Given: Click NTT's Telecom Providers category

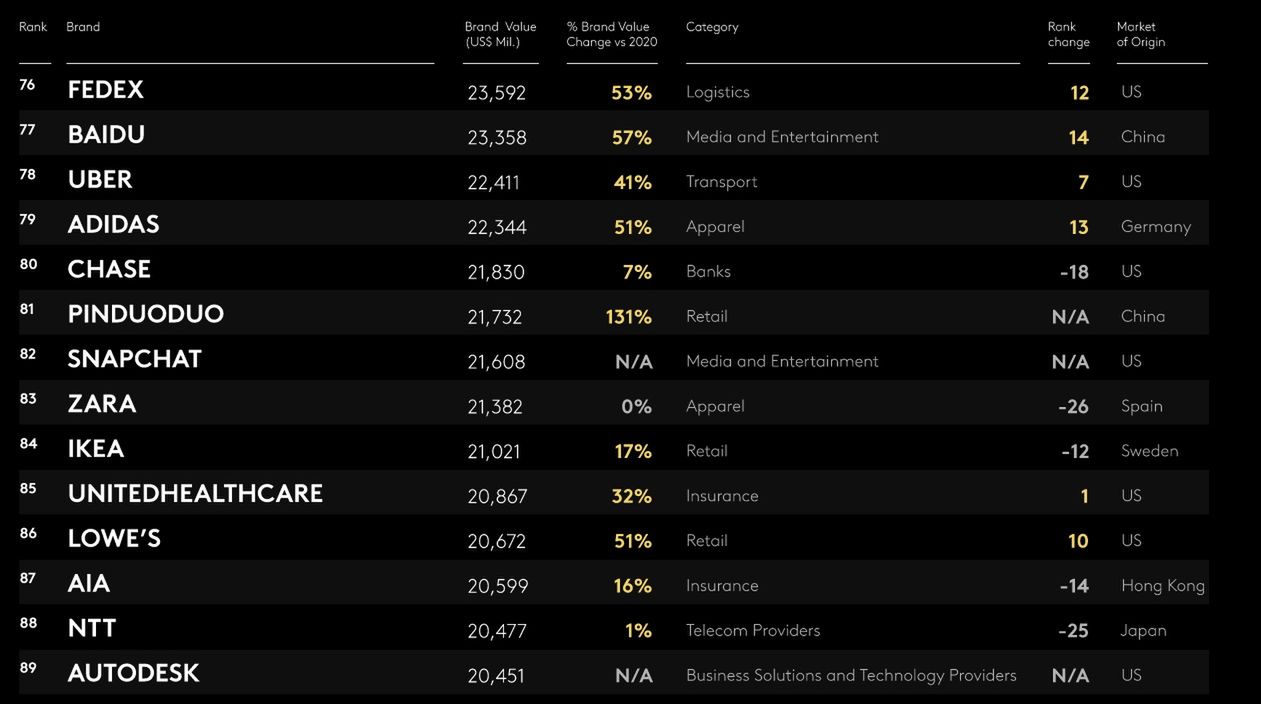Looking at the screenshot, I should click(753, 631).
